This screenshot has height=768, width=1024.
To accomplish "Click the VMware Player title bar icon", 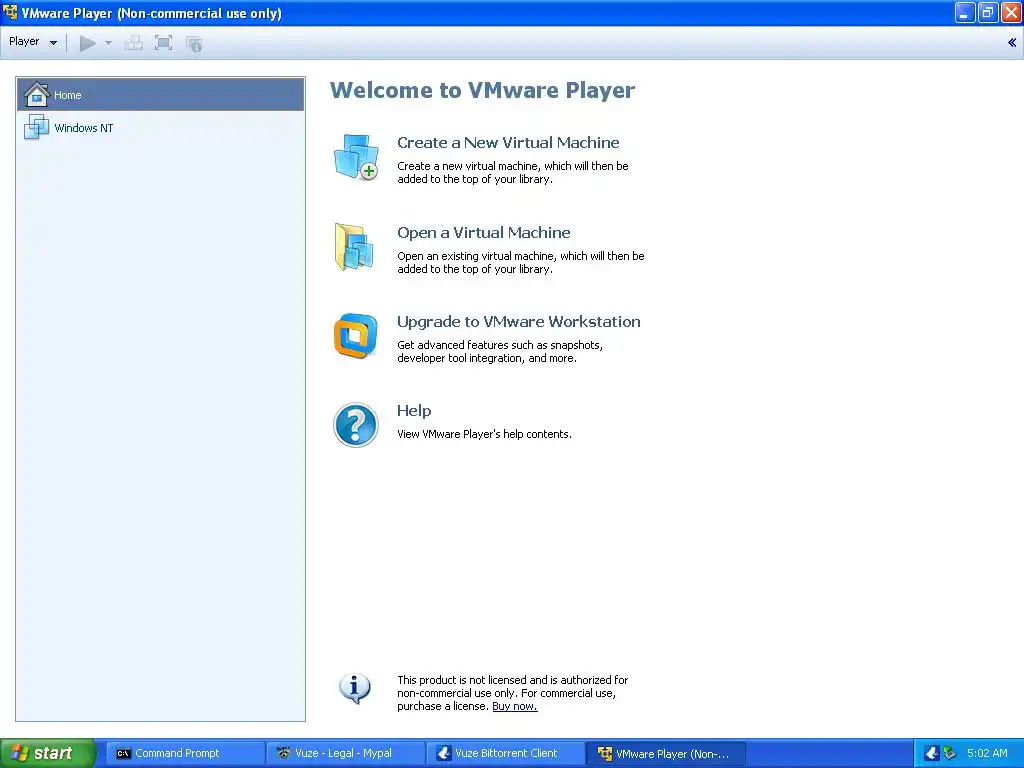I will click(10, 12).
